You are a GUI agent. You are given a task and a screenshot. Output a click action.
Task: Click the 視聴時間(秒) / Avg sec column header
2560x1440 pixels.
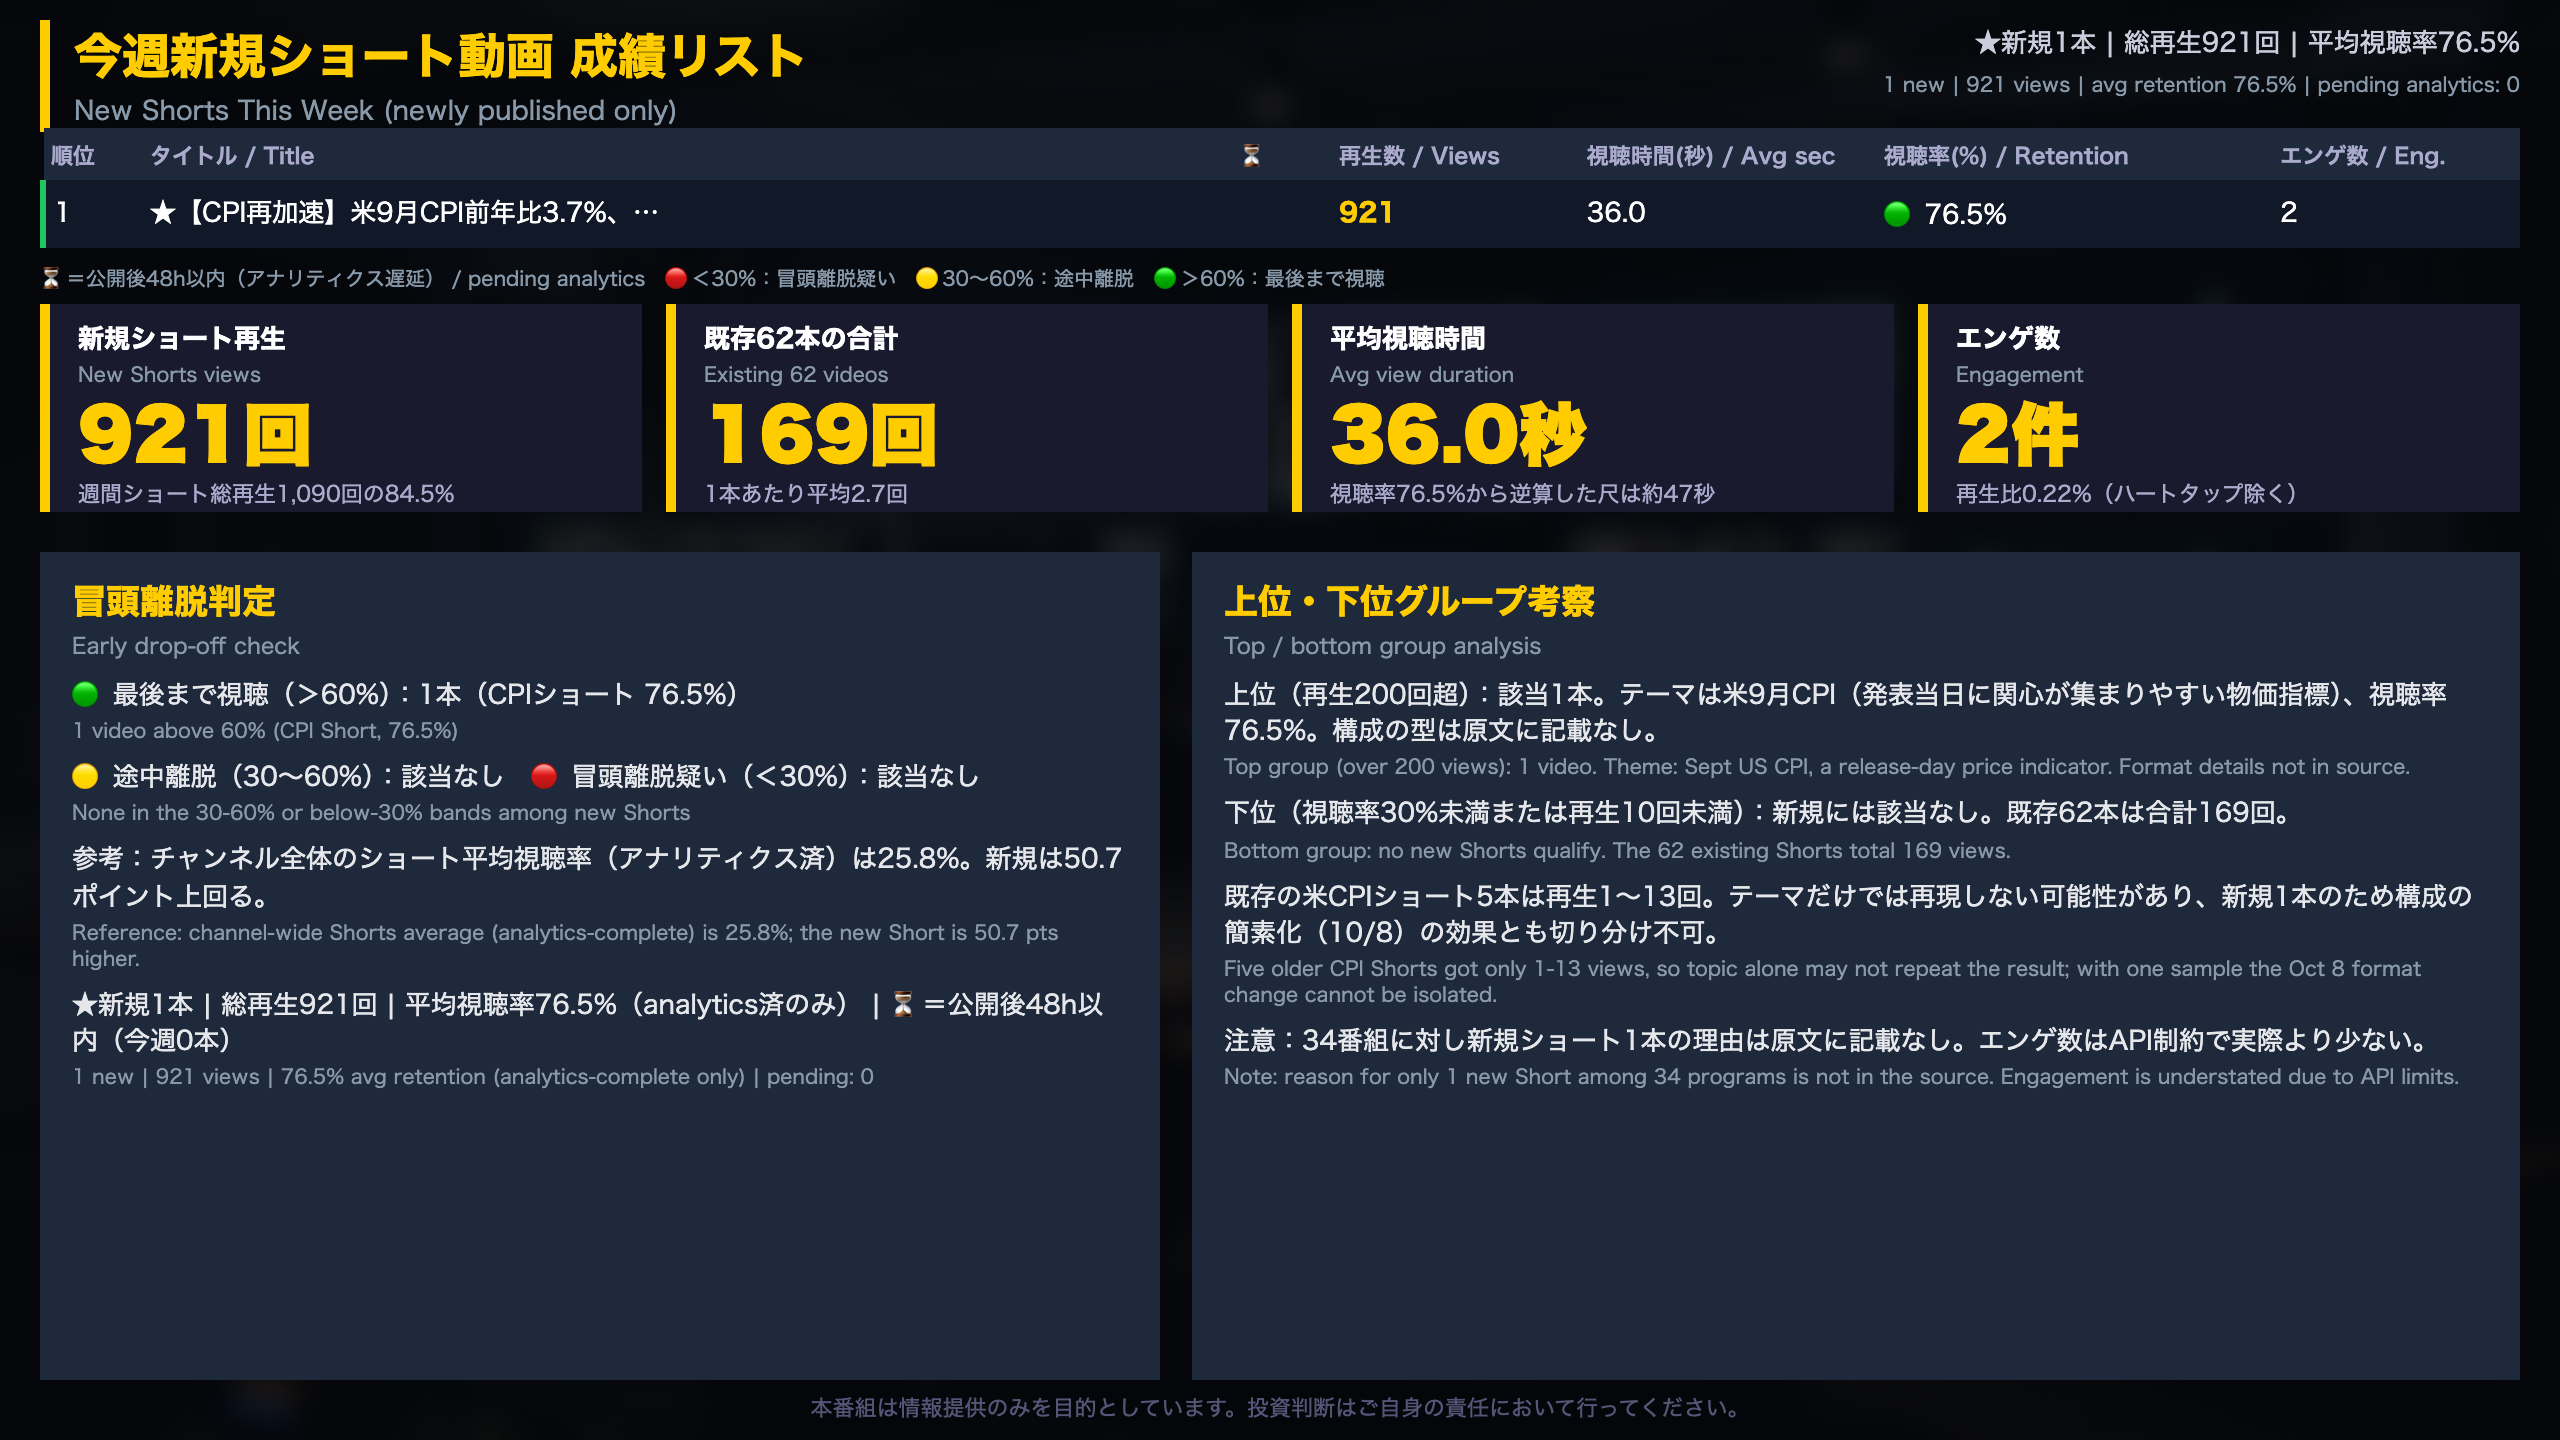1710,156
